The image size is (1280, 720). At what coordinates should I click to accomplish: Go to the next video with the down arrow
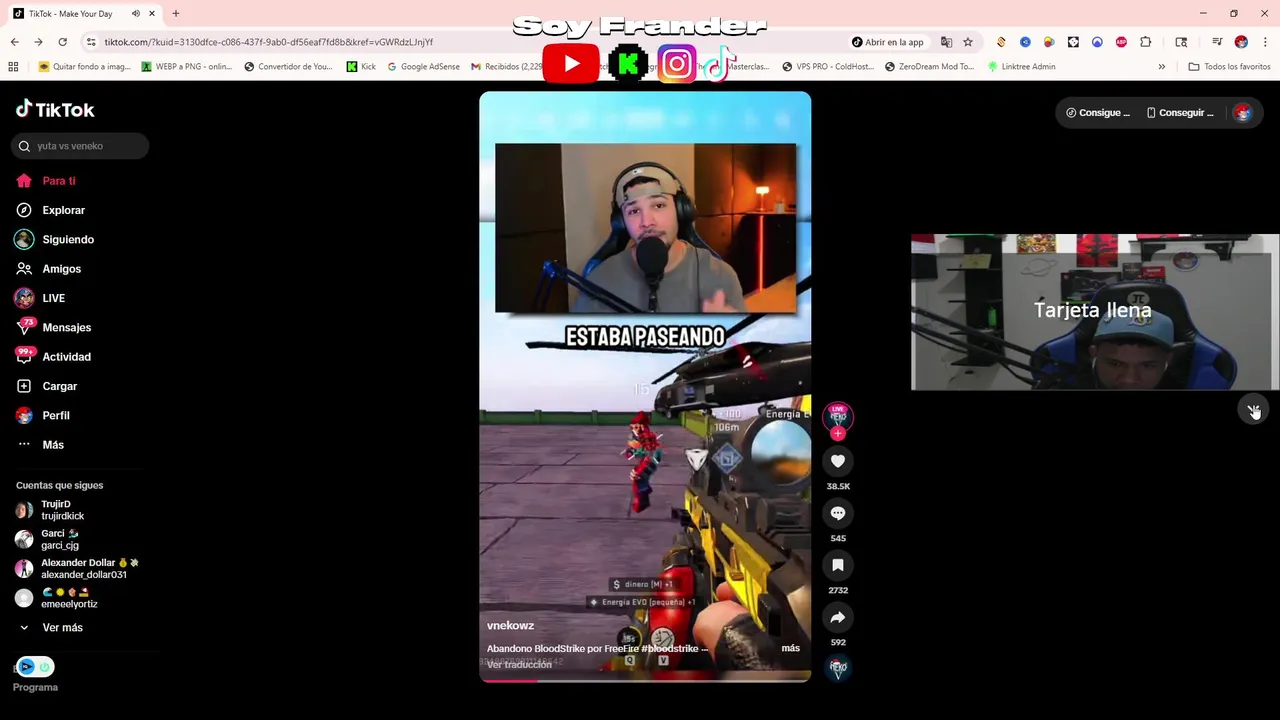(x=1254, y=410)
